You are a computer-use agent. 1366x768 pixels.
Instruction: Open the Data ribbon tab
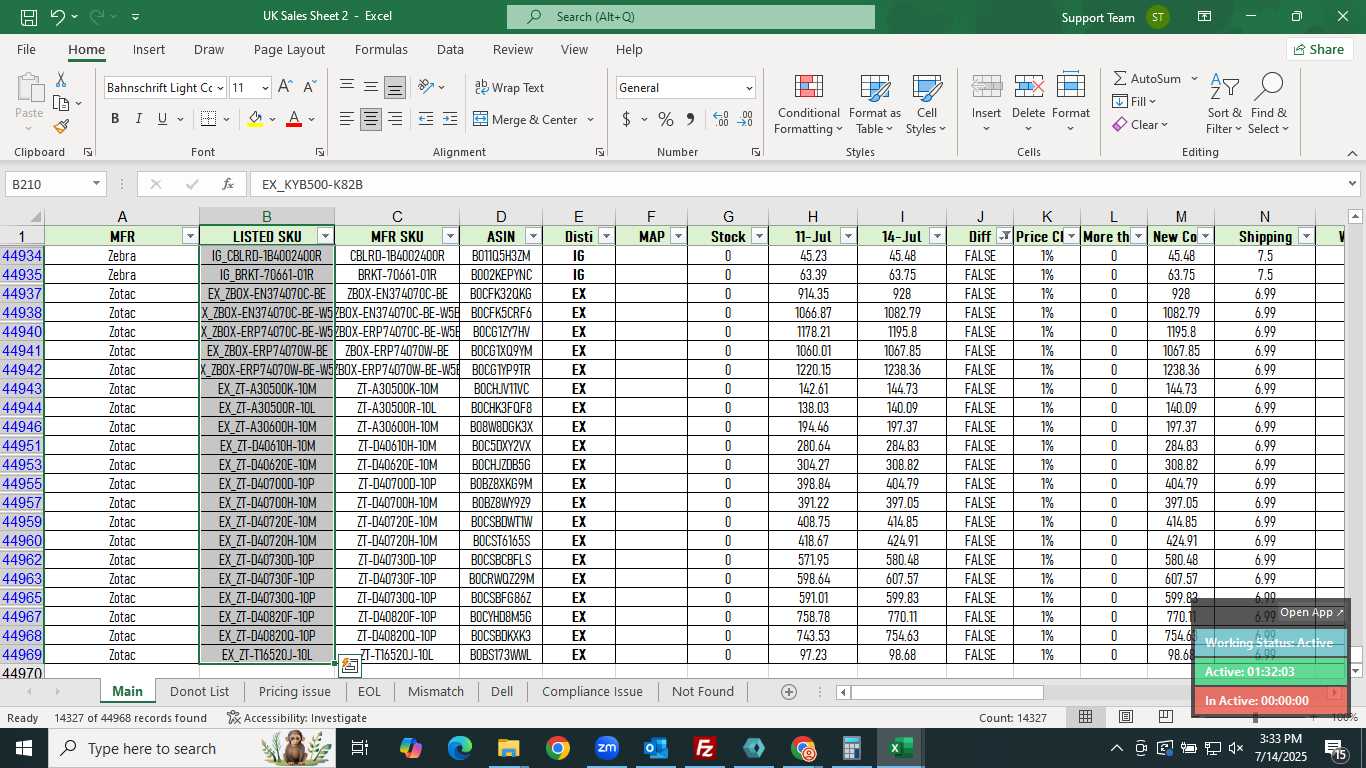click(x=450, y=49)
